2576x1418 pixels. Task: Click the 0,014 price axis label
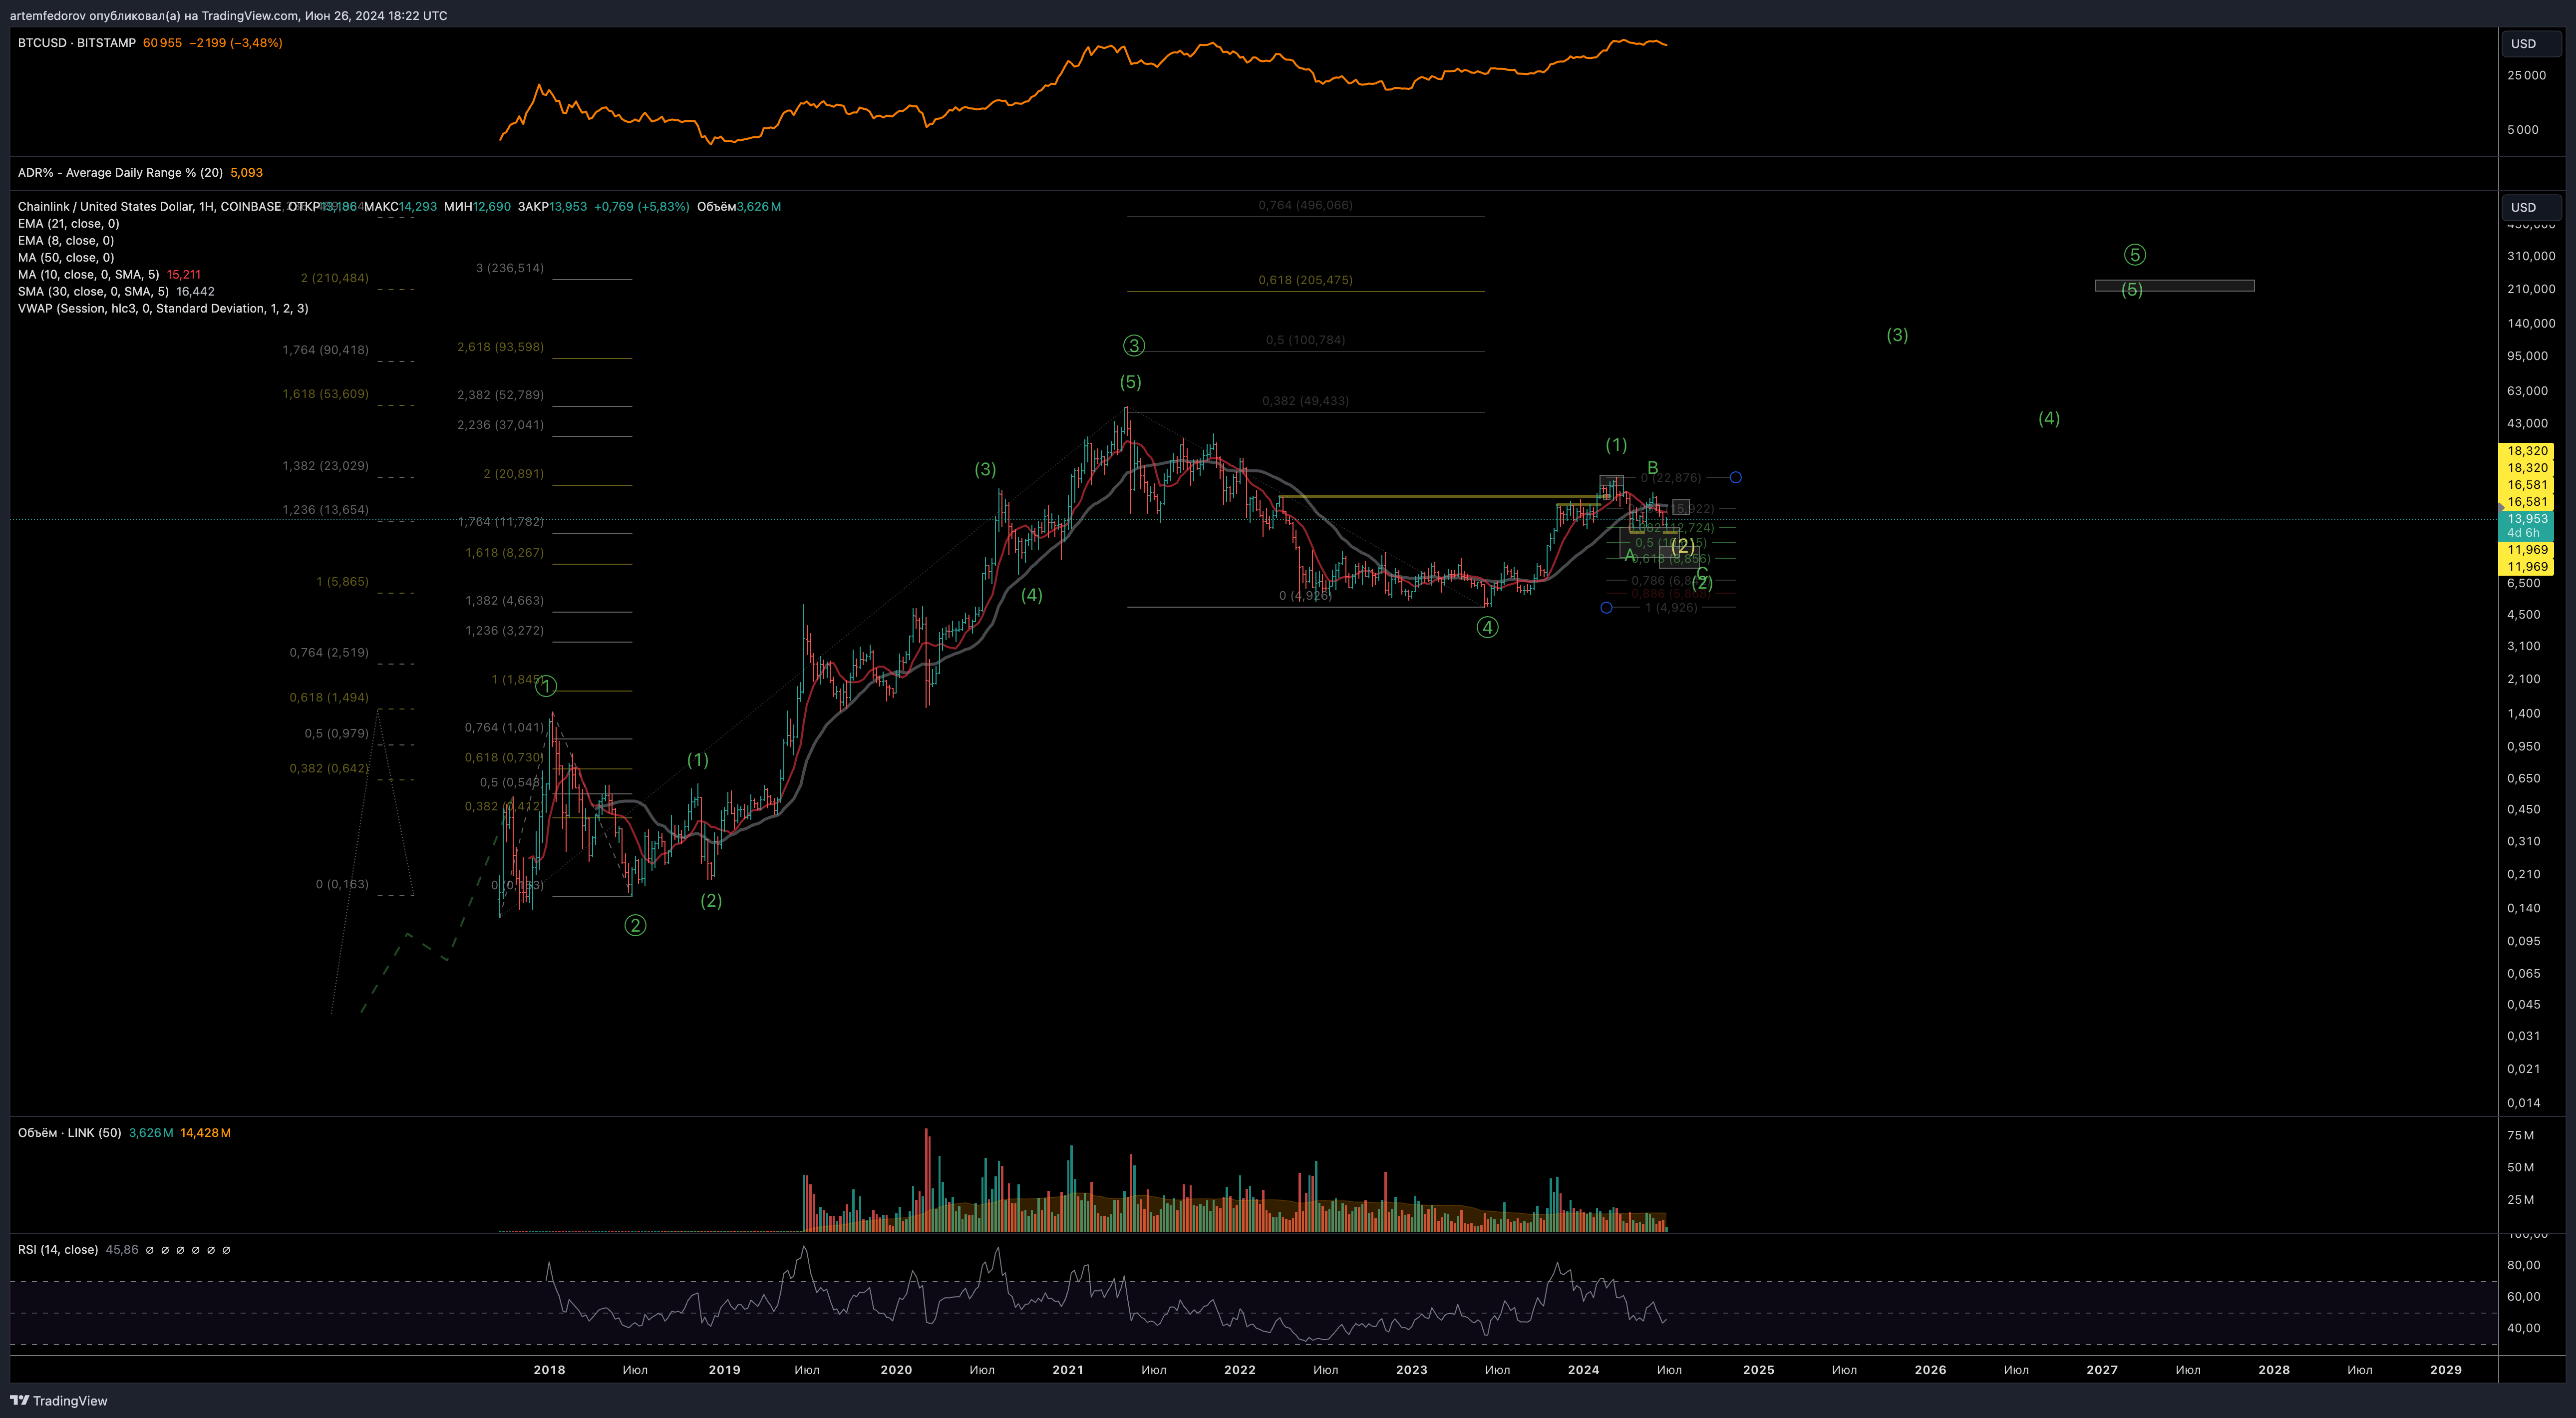(x=2523, y=1102)
